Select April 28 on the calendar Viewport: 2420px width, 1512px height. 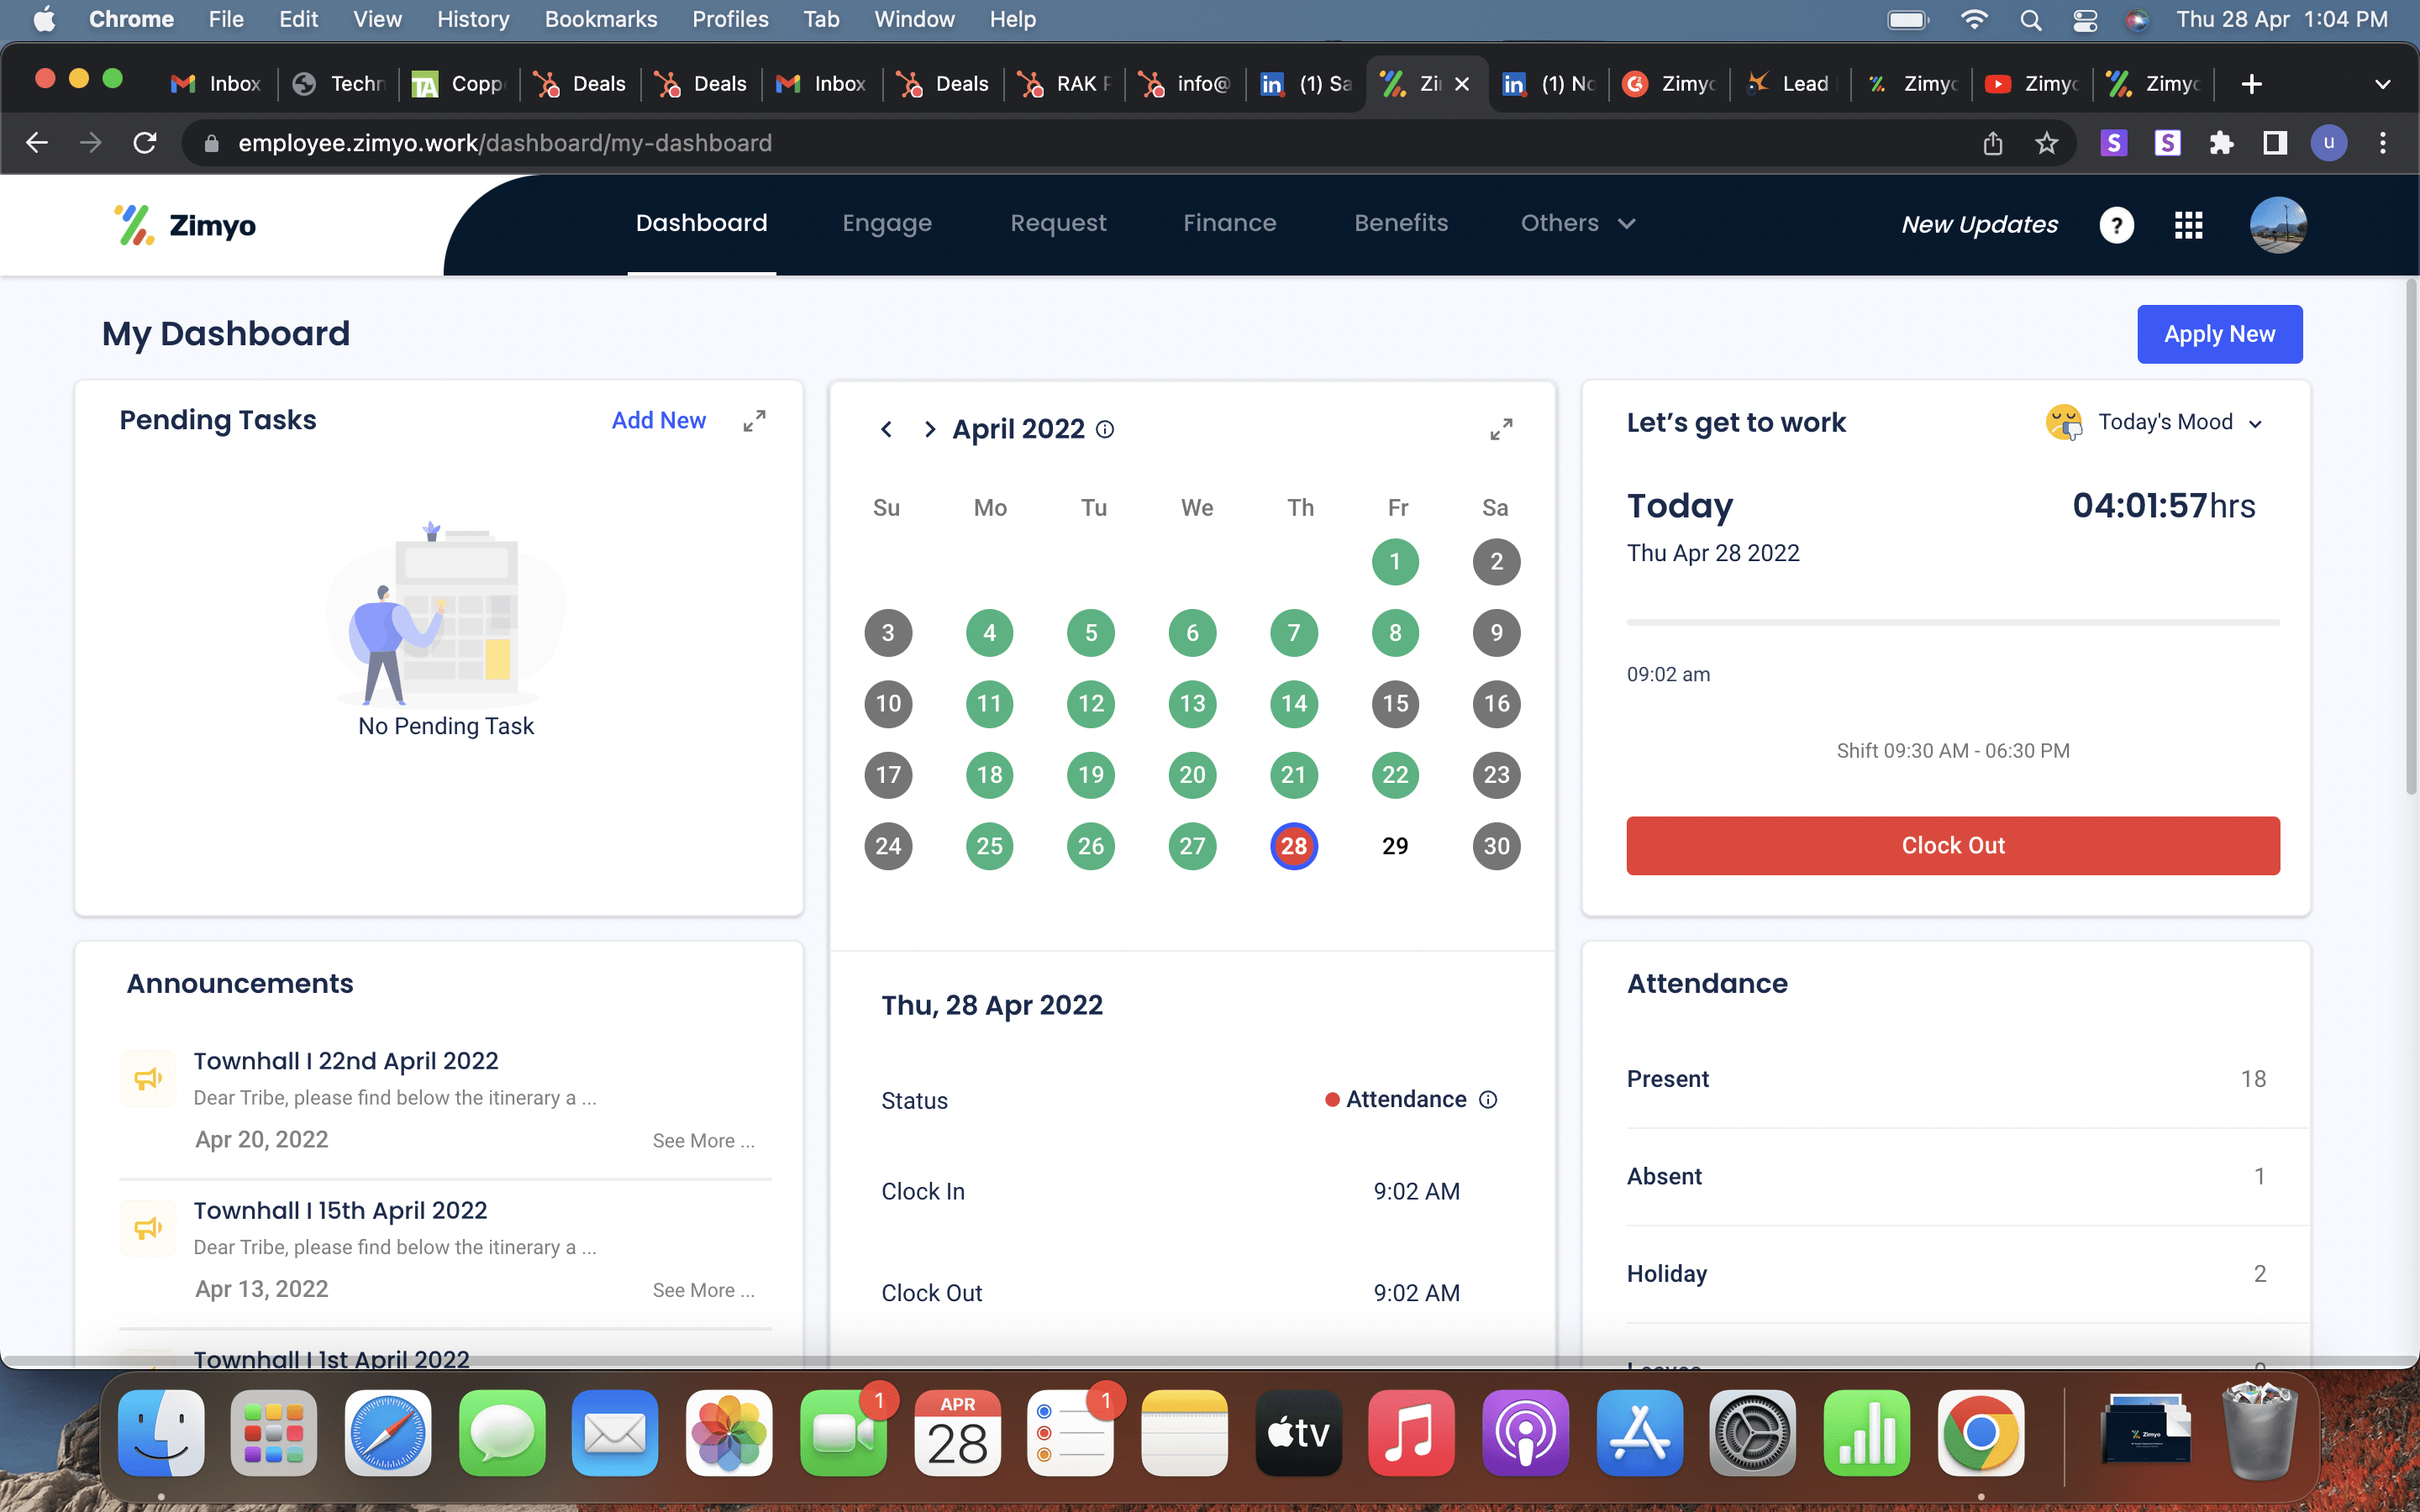(1293, 846)
